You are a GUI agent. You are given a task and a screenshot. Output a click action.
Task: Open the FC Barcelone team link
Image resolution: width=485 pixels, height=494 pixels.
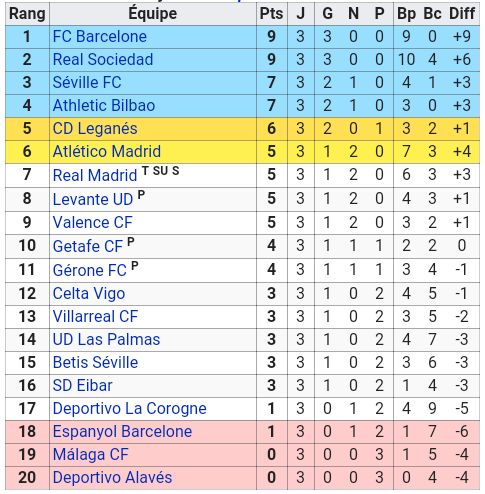(100, 36)
